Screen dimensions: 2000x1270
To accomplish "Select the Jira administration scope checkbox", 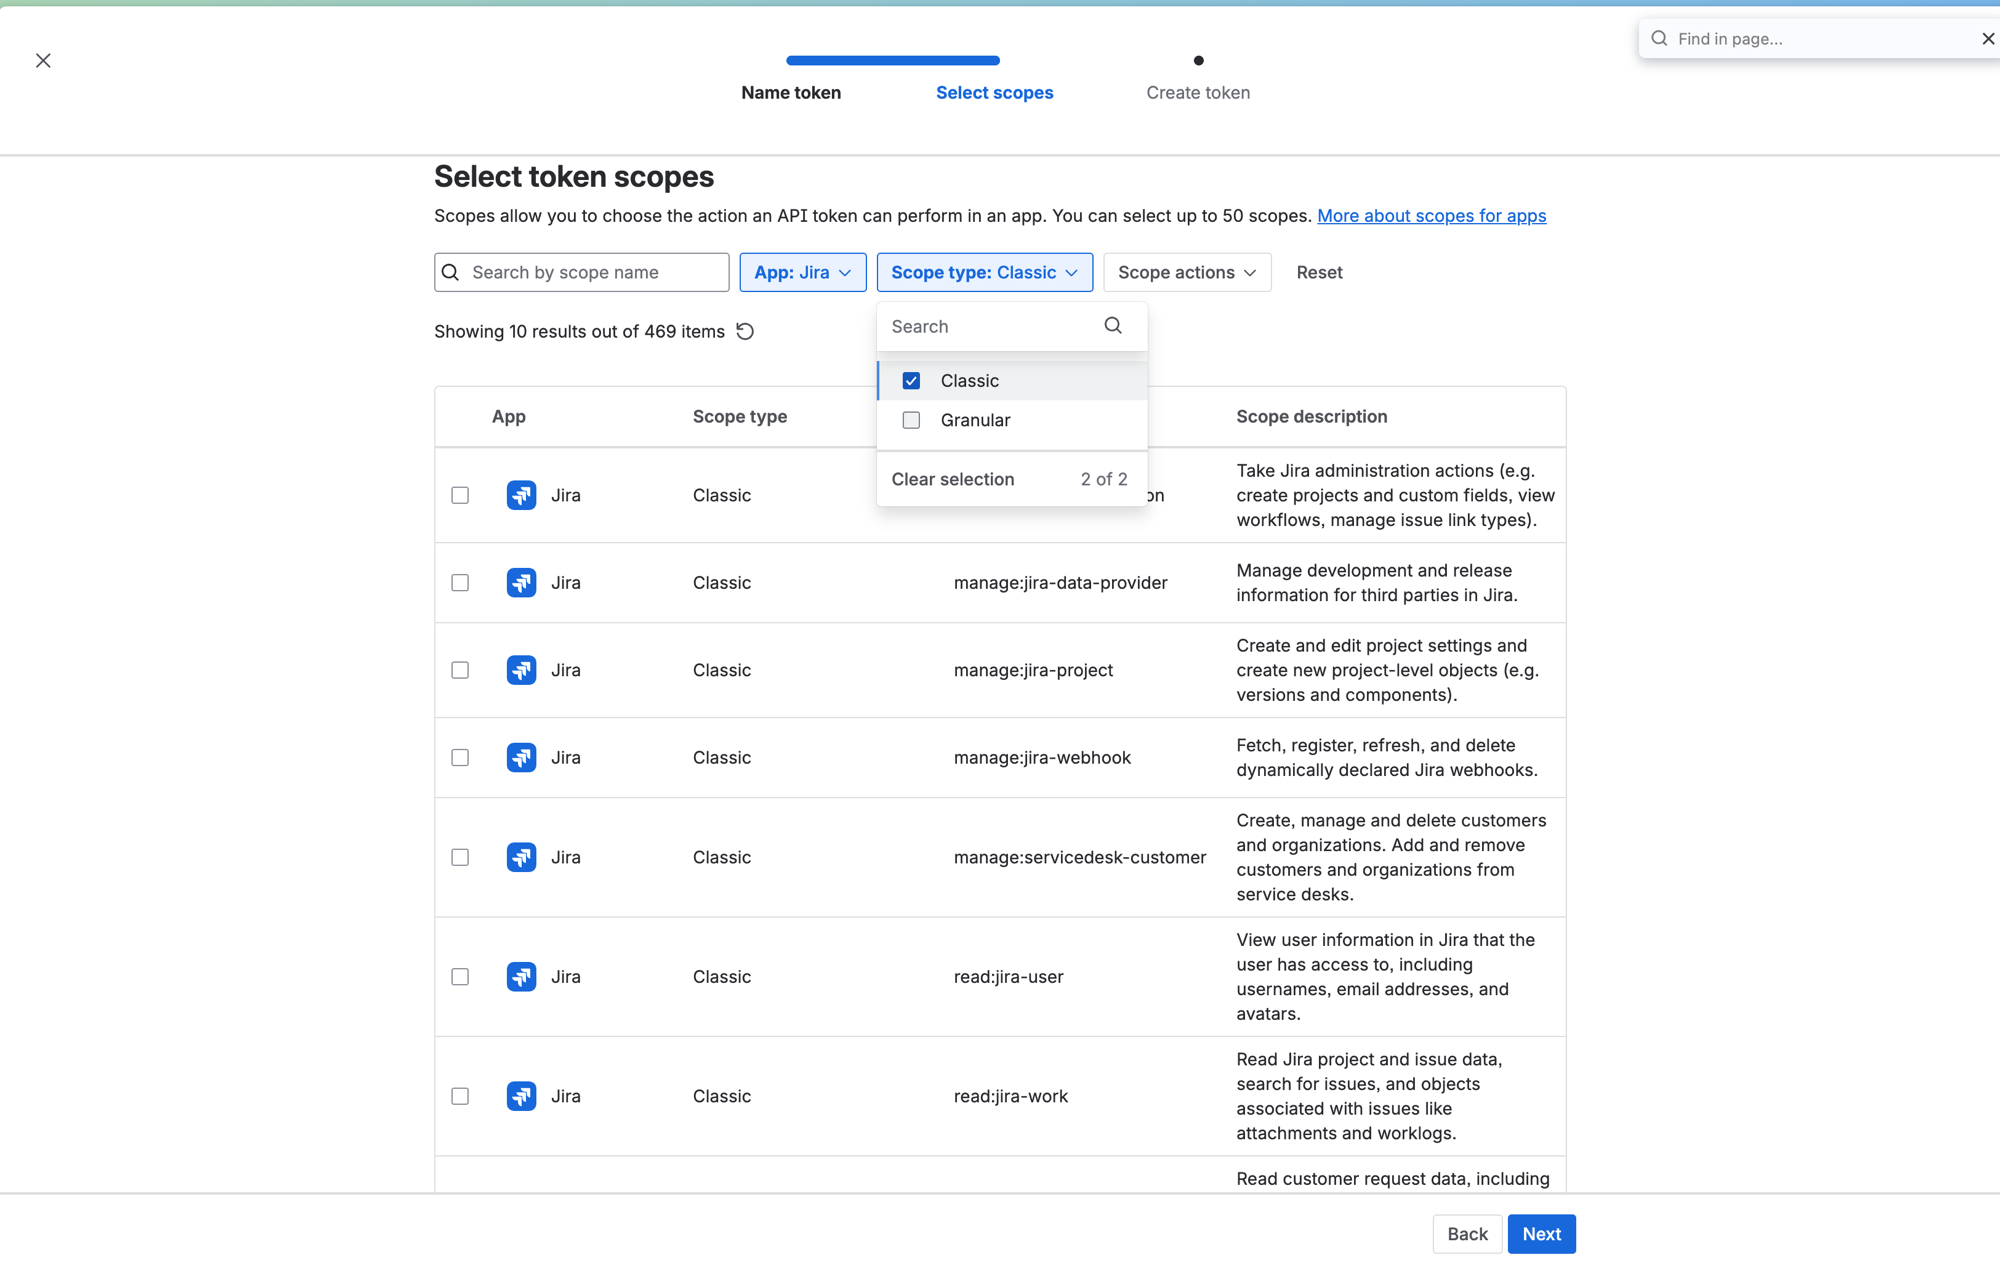I will click(460, 495).
